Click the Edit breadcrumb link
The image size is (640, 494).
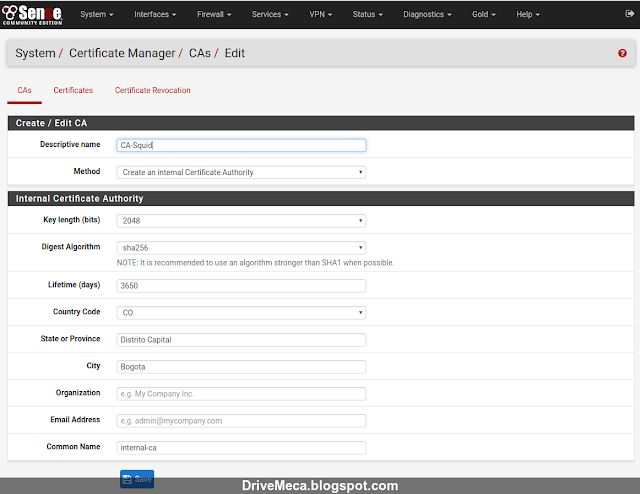pos(235,53)
